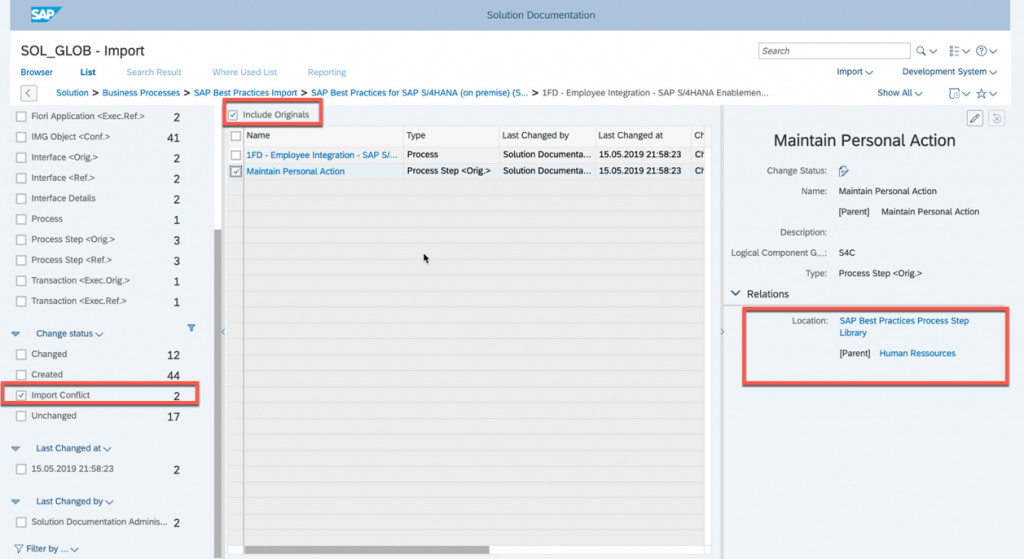Open the Maintain Personal Action link
This screenshot has width=1024, height=559.
click(295, 171)
